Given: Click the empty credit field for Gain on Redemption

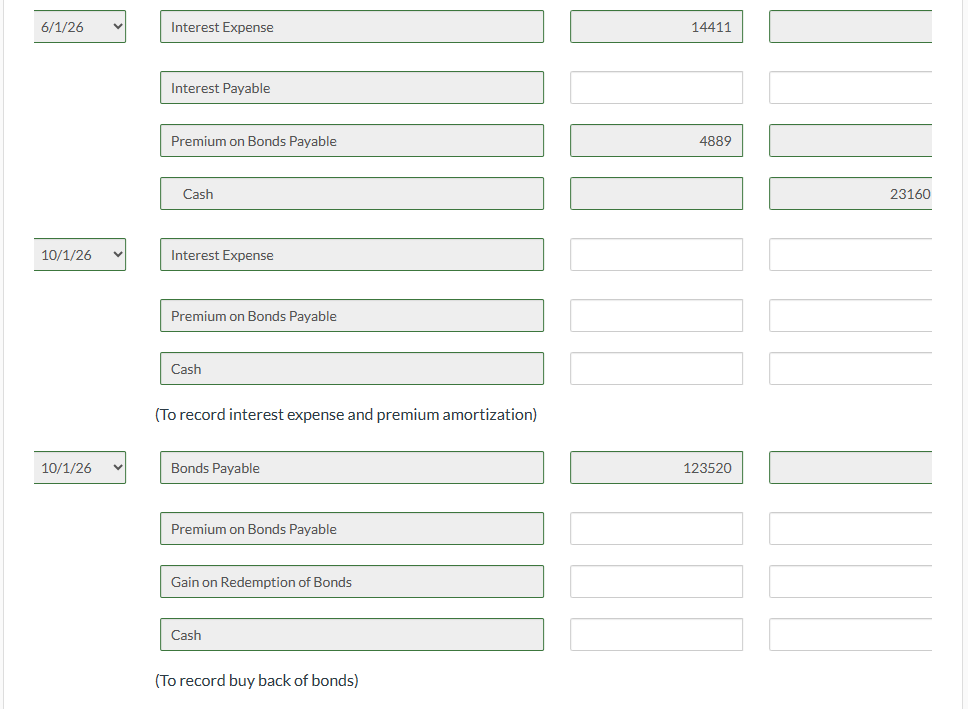Looking at the screenshot, I should tap(850, 581).
